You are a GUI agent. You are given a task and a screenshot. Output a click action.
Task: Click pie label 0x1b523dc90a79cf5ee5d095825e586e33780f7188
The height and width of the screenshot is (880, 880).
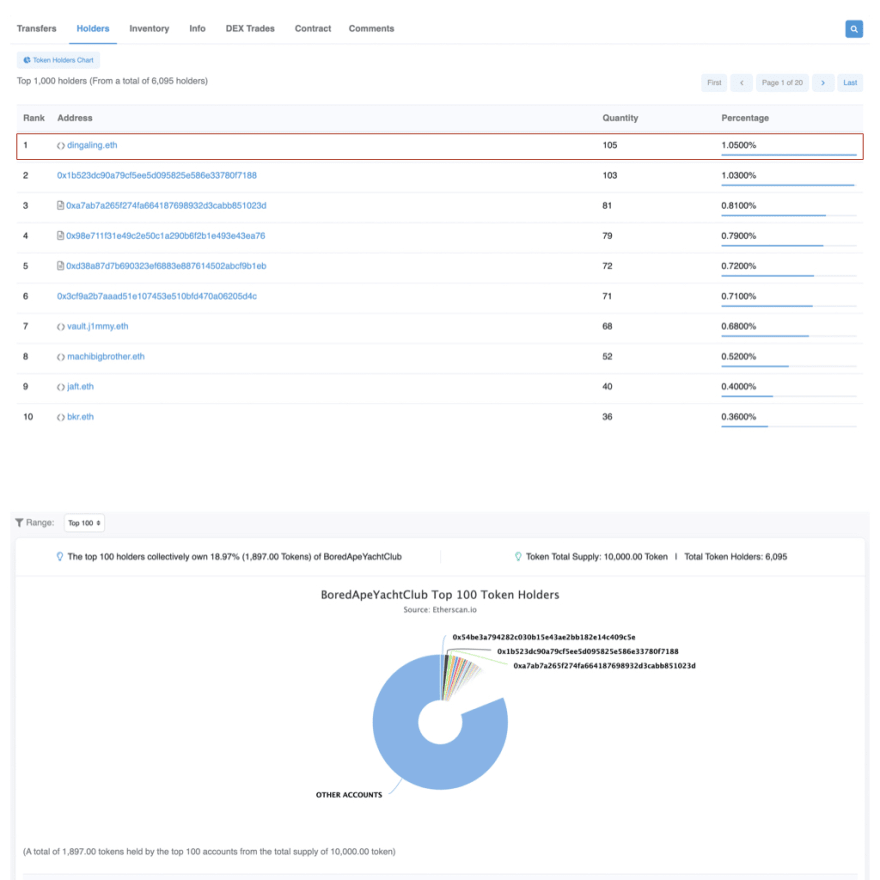click(x=588, y=652)
